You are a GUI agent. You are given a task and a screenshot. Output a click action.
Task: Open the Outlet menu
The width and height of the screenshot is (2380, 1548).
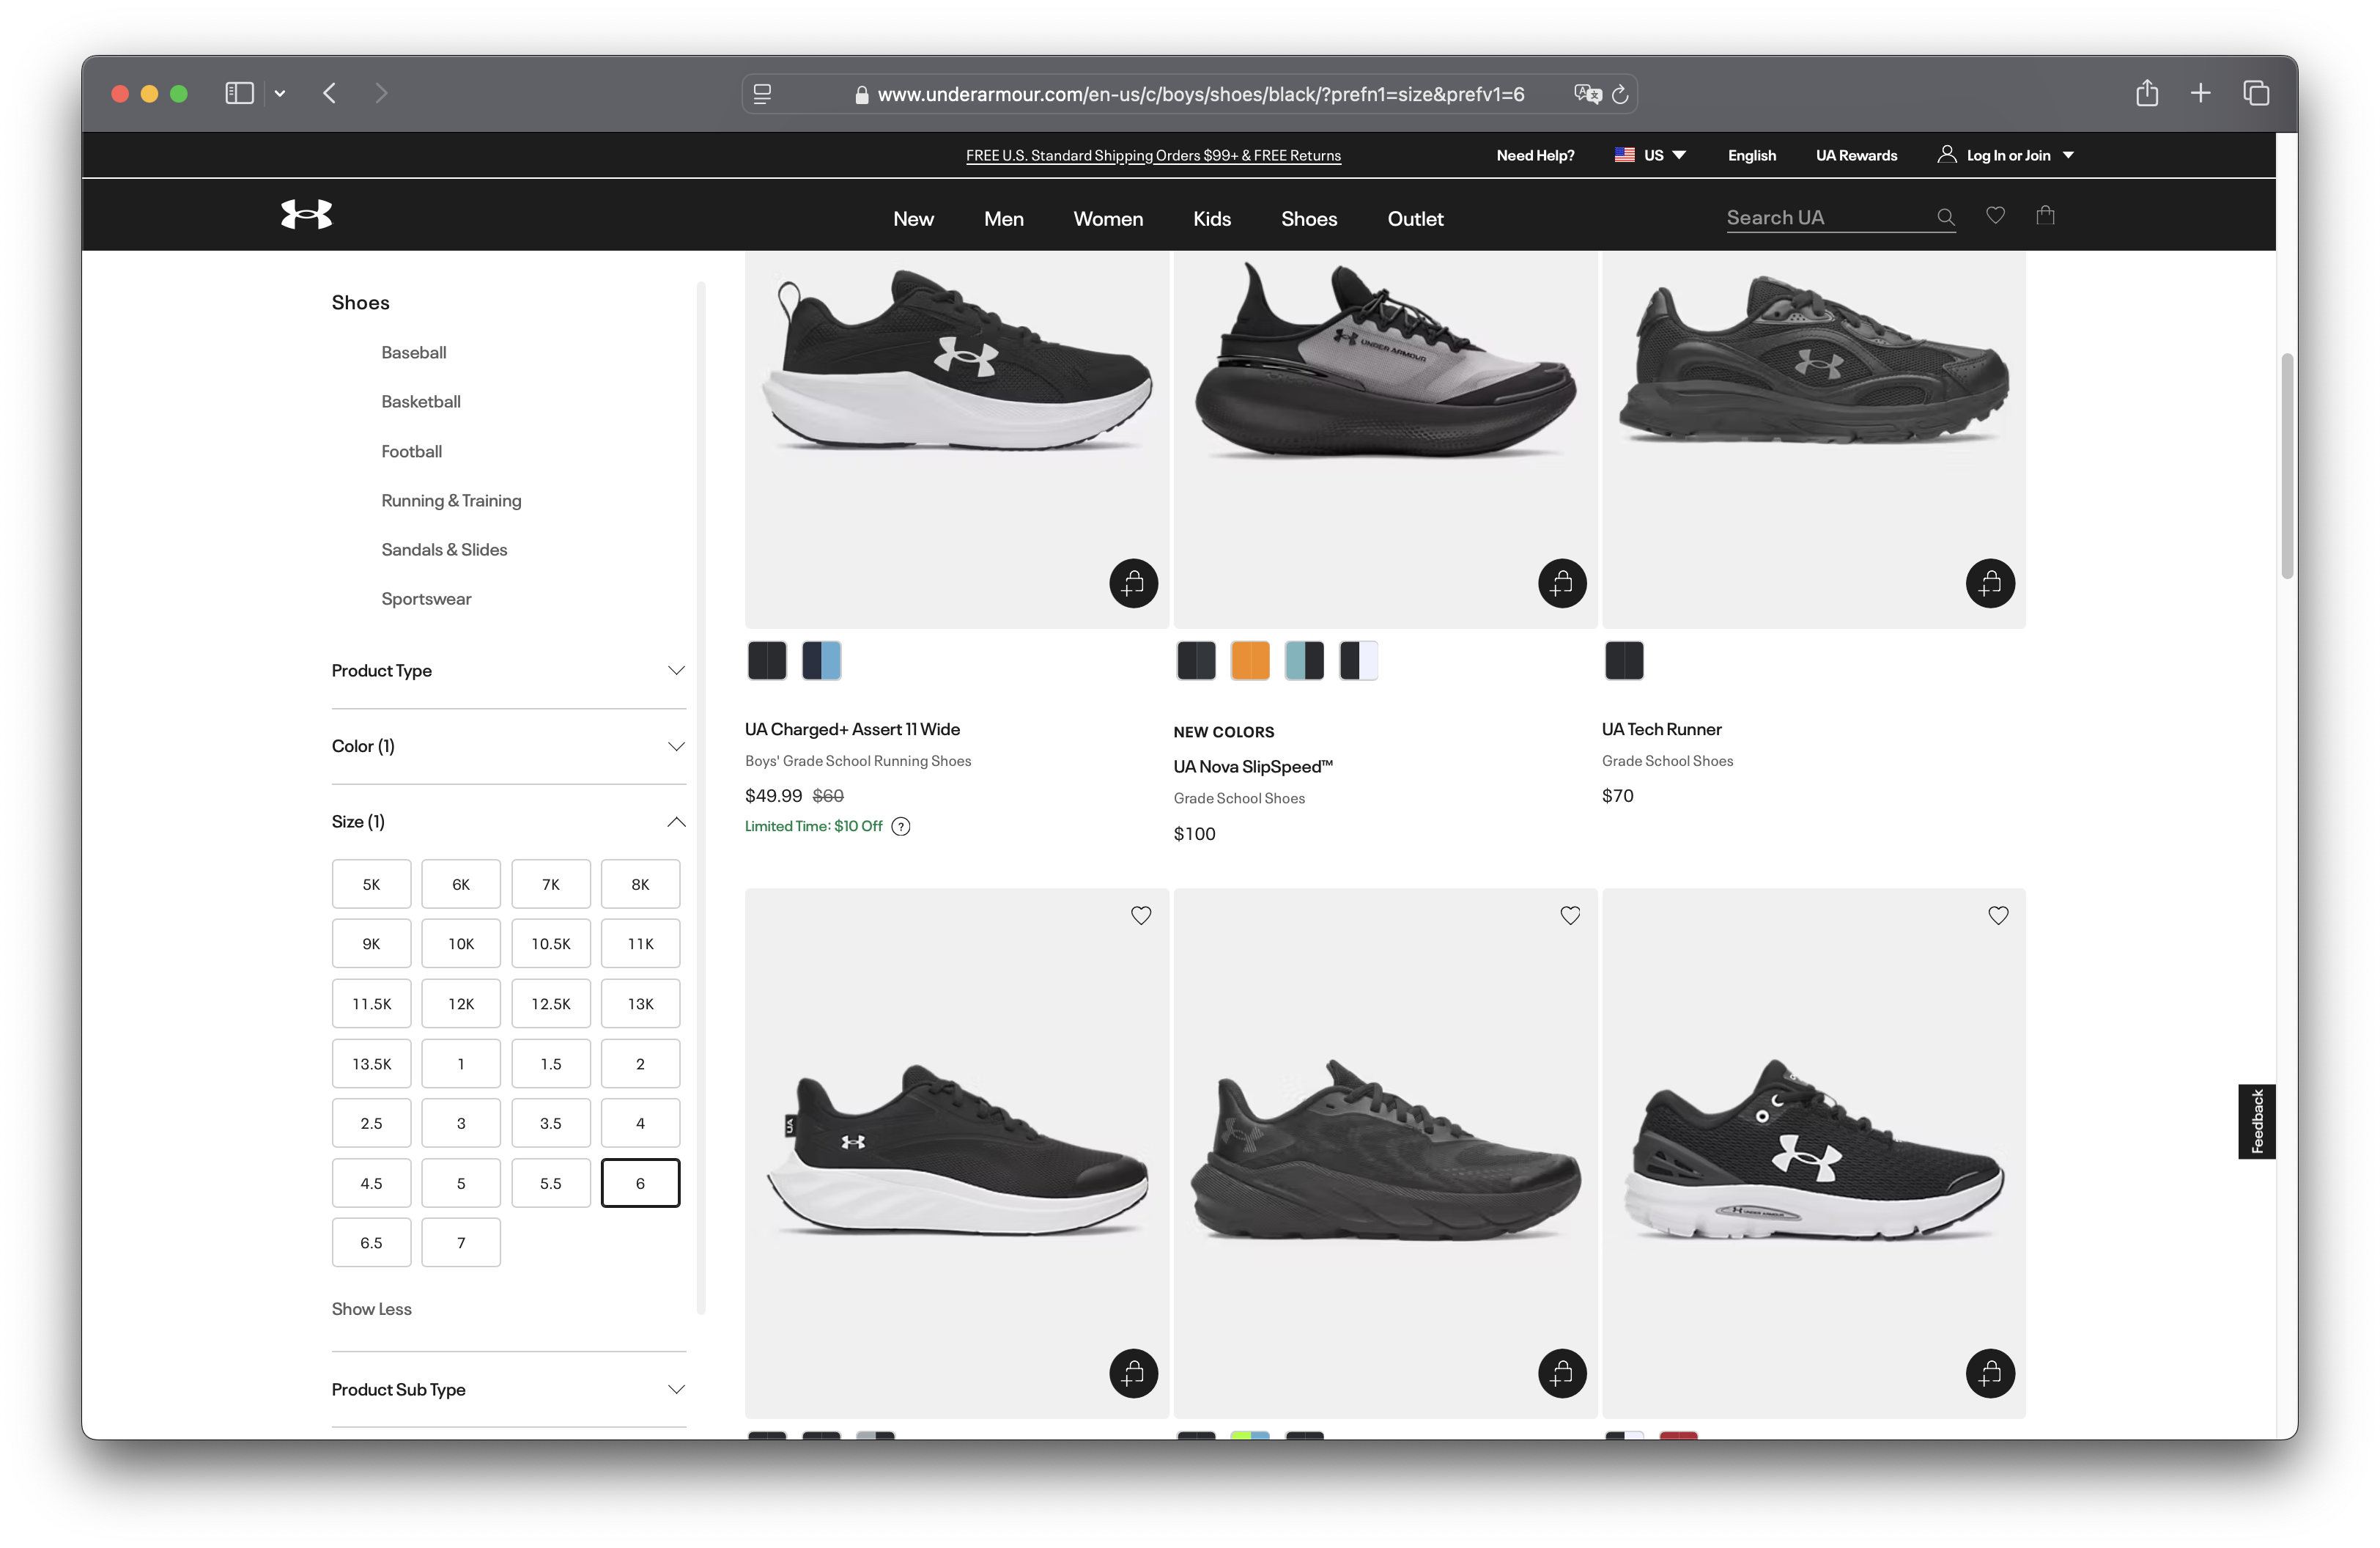pyautogui.click(x=1415, y=219)
